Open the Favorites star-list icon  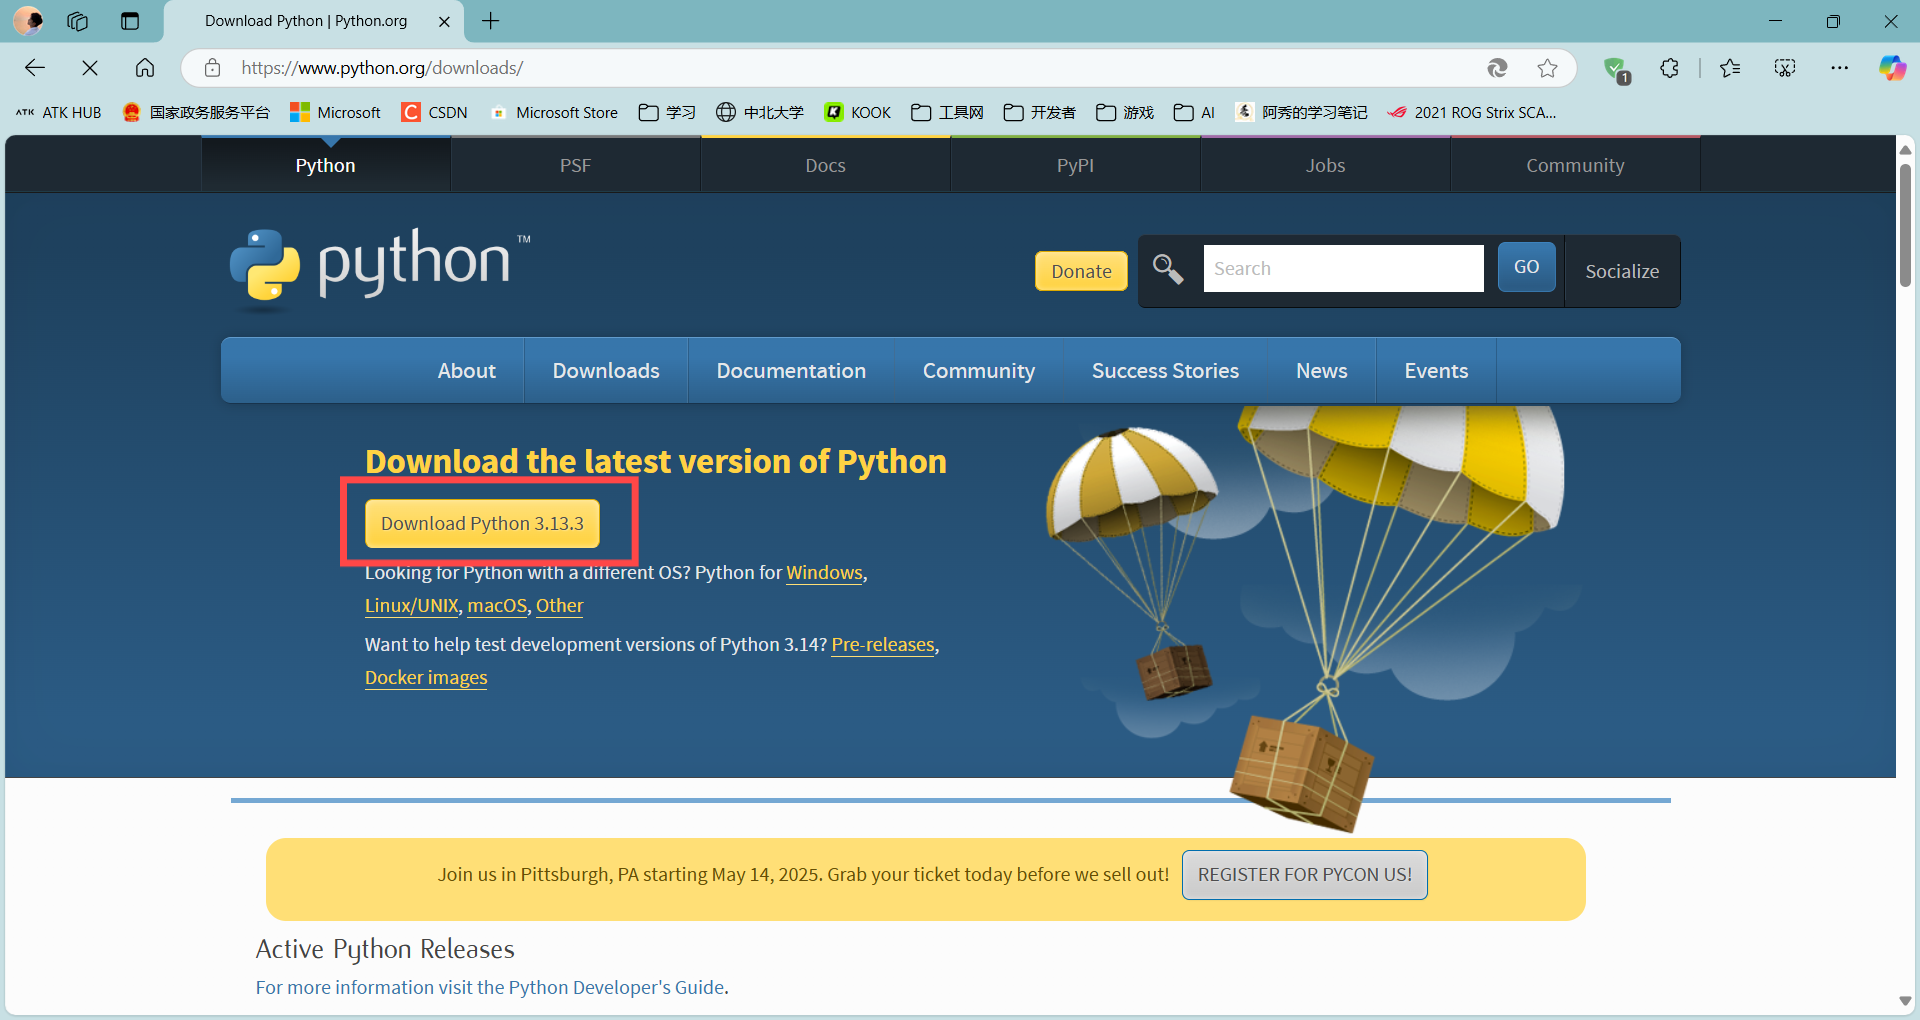pos(1730,68)
